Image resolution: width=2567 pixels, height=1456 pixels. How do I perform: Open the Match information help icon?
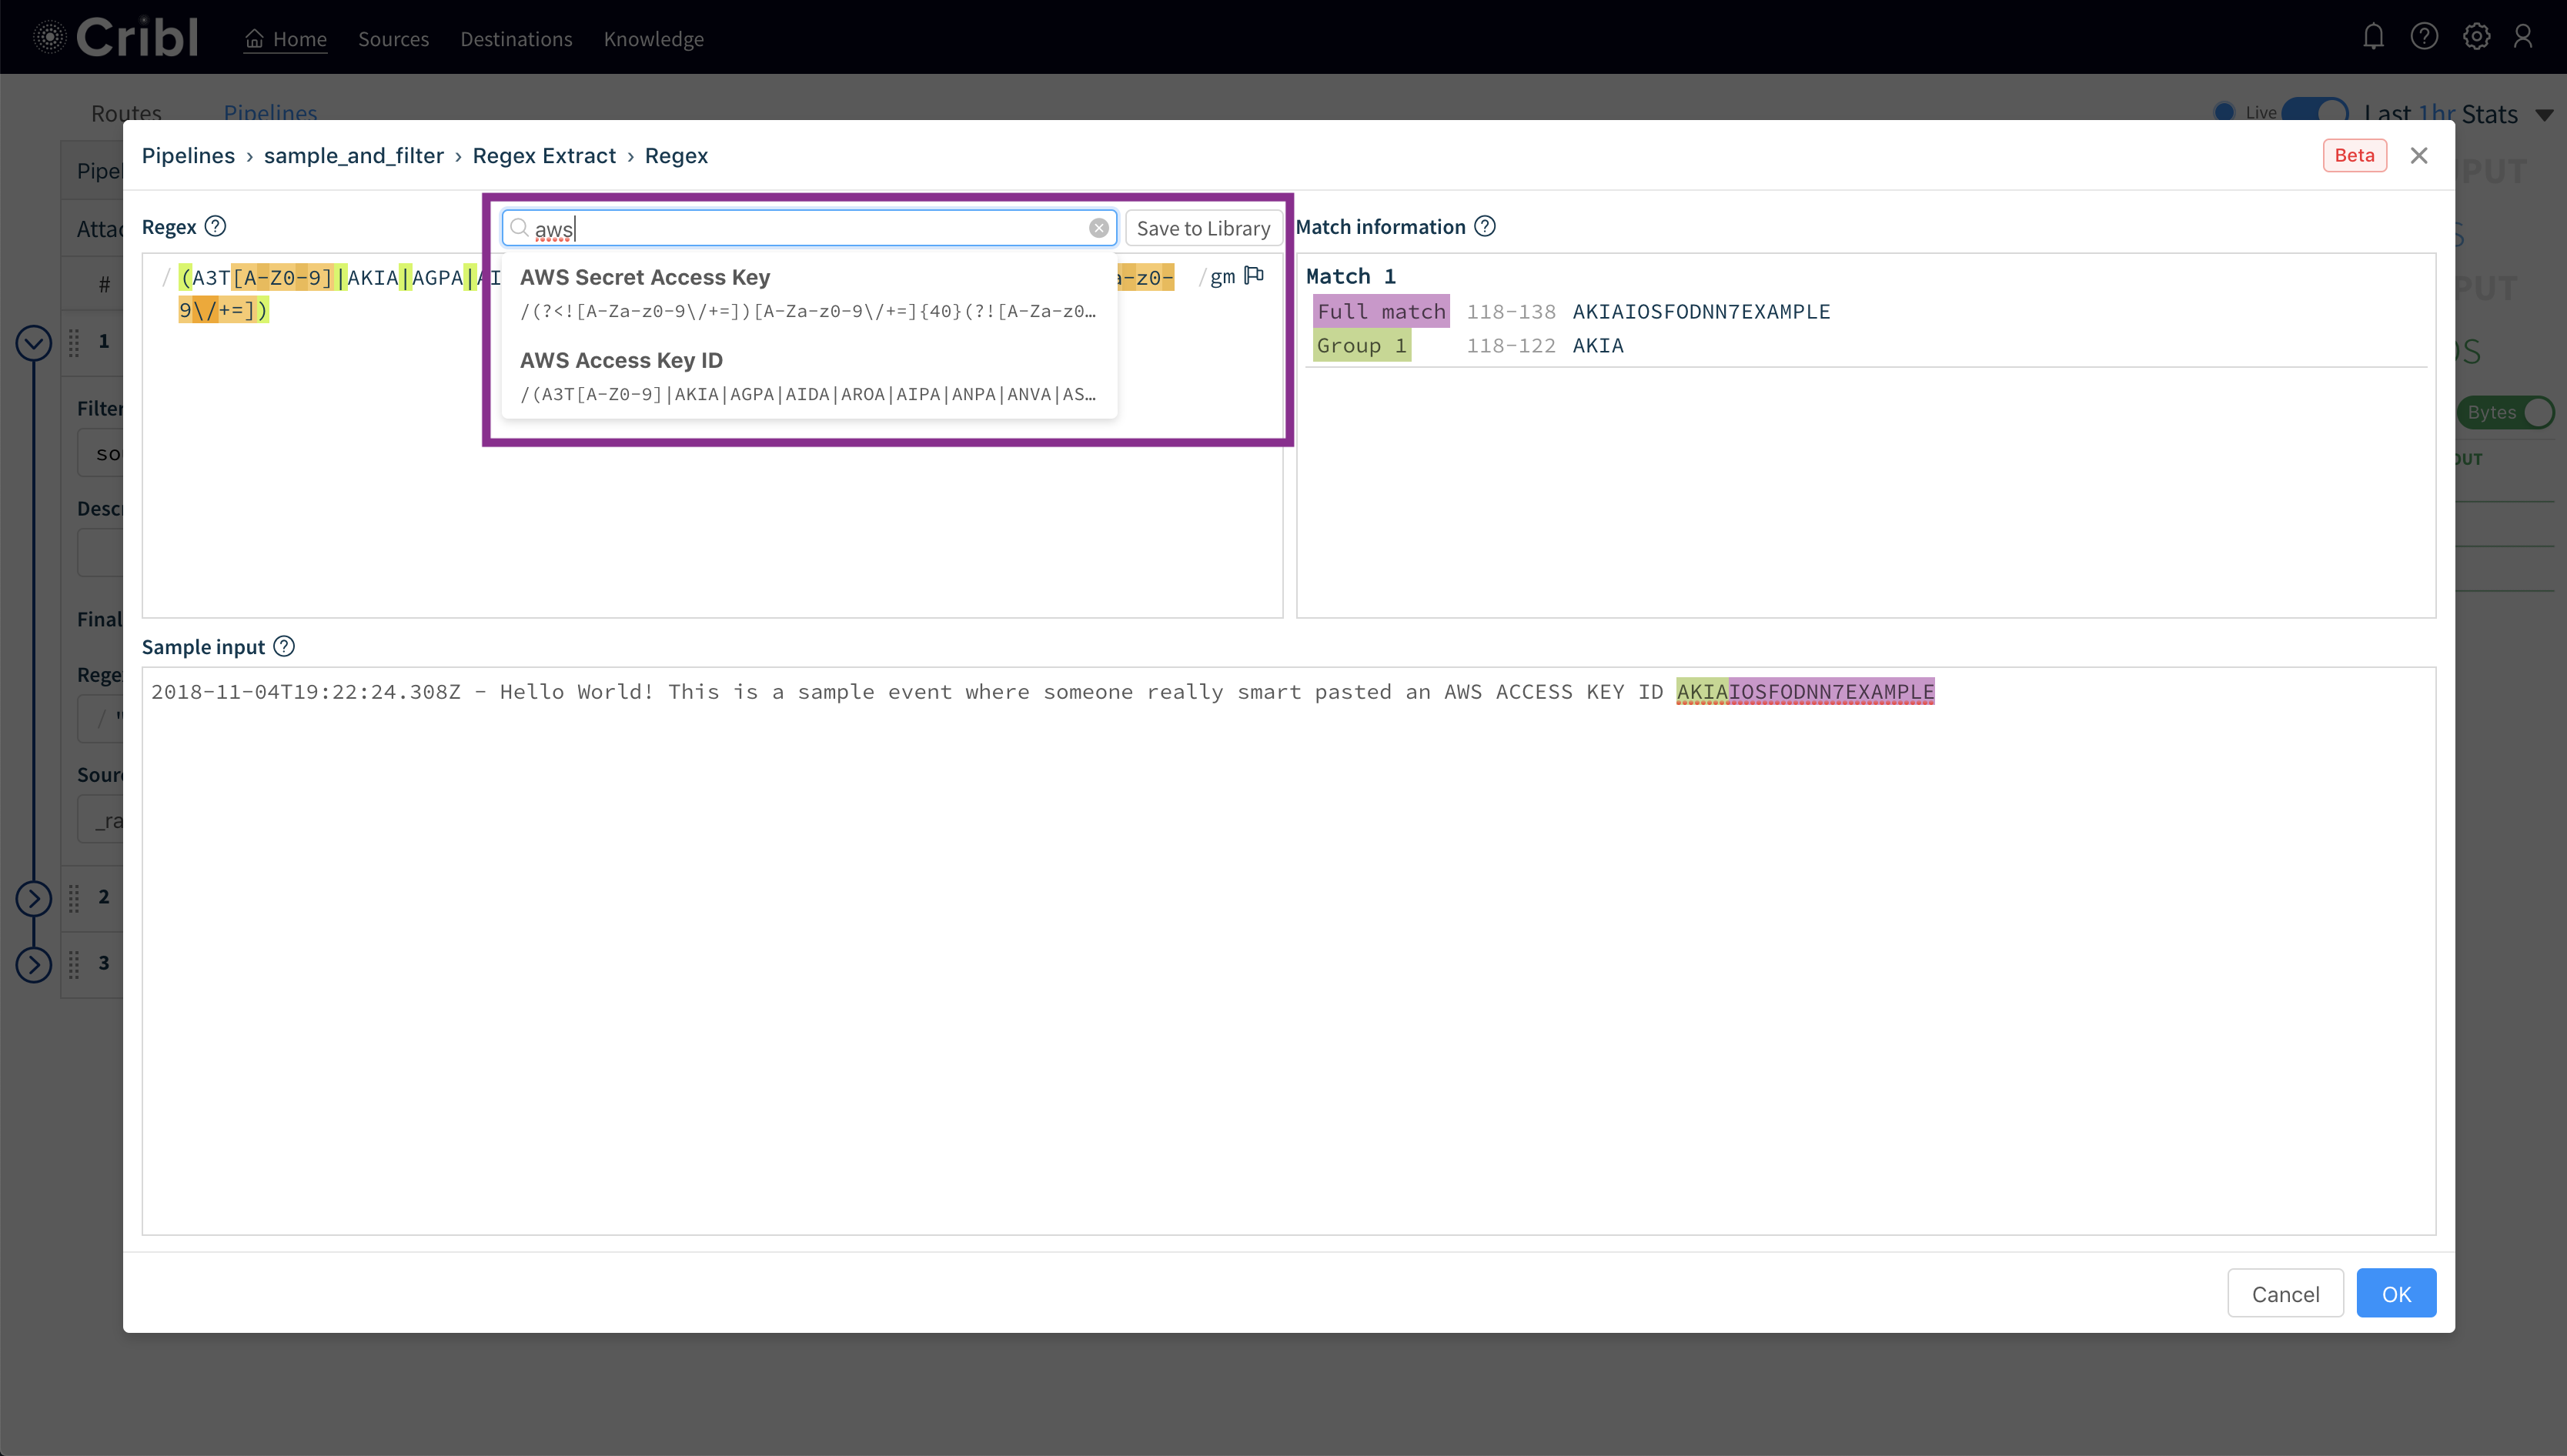click(x=1485, y=226)
